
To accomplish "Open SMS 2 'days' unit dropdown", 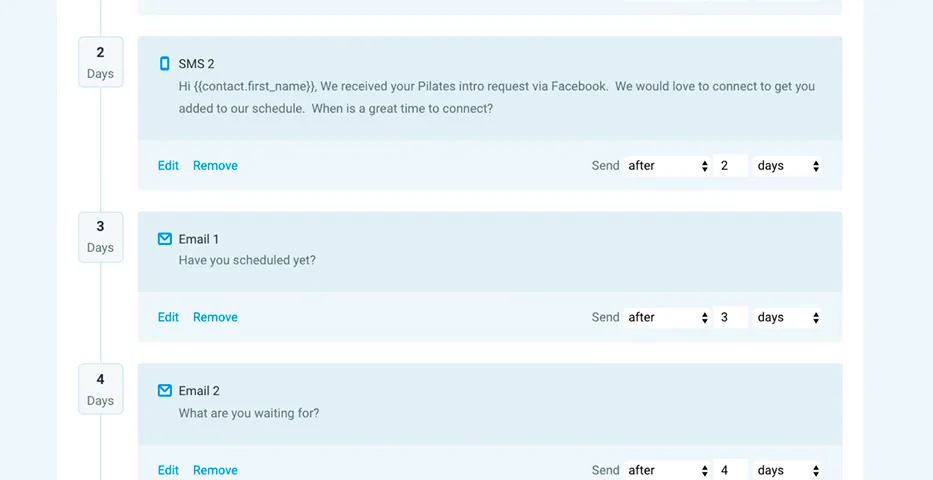I will coord(788,166).
